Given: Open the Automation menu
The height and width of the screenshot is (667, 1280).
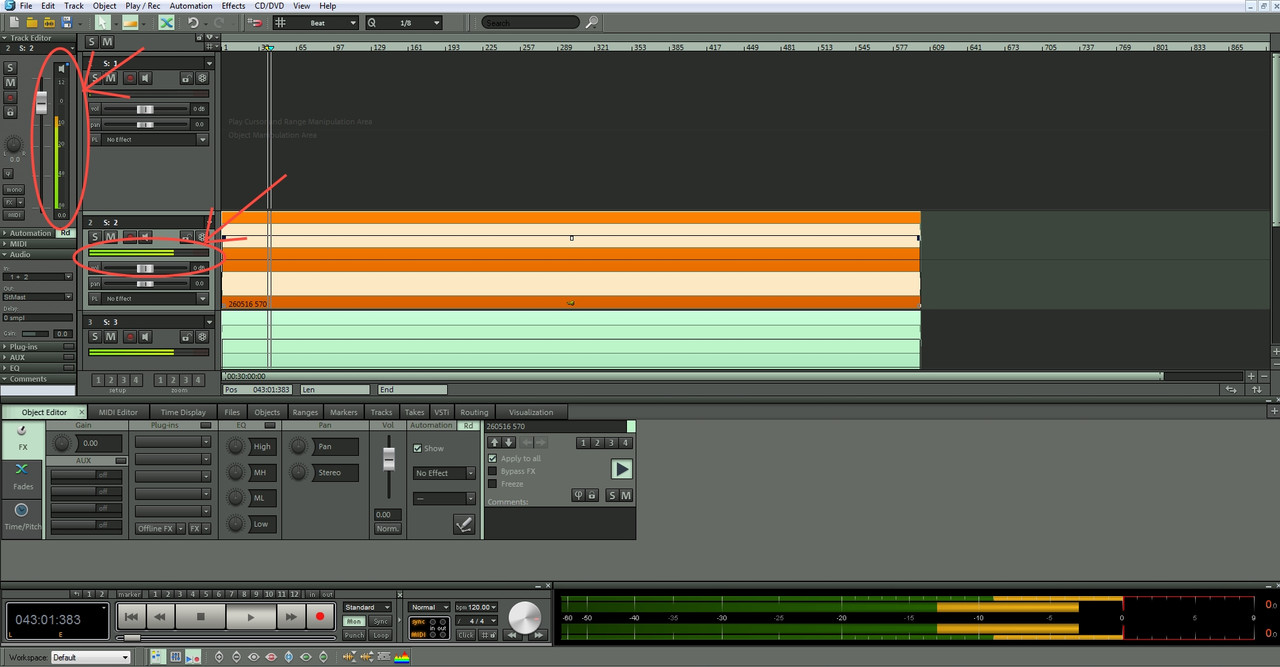Looking at the screenshot, I should 190,6.
